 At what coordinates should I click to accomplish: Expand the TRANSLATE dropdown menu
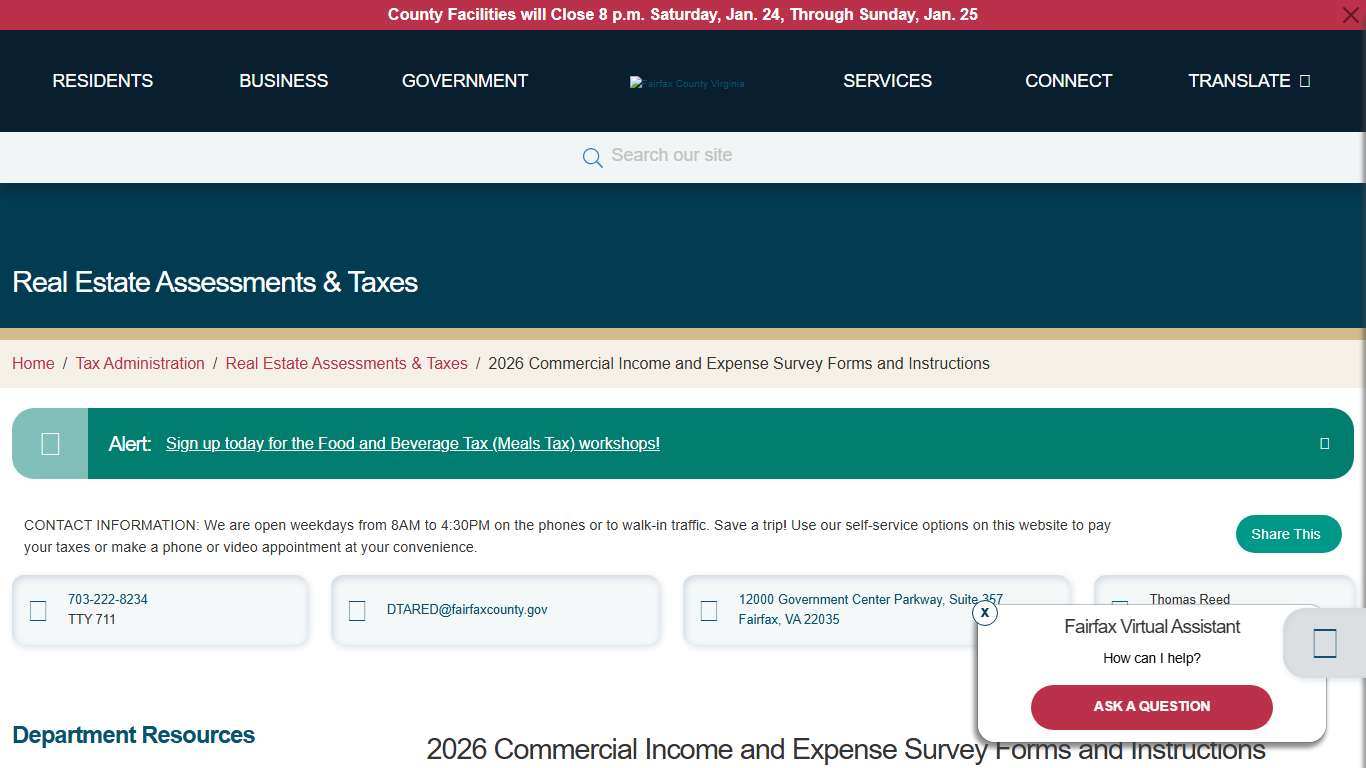tap(1248, 81)
